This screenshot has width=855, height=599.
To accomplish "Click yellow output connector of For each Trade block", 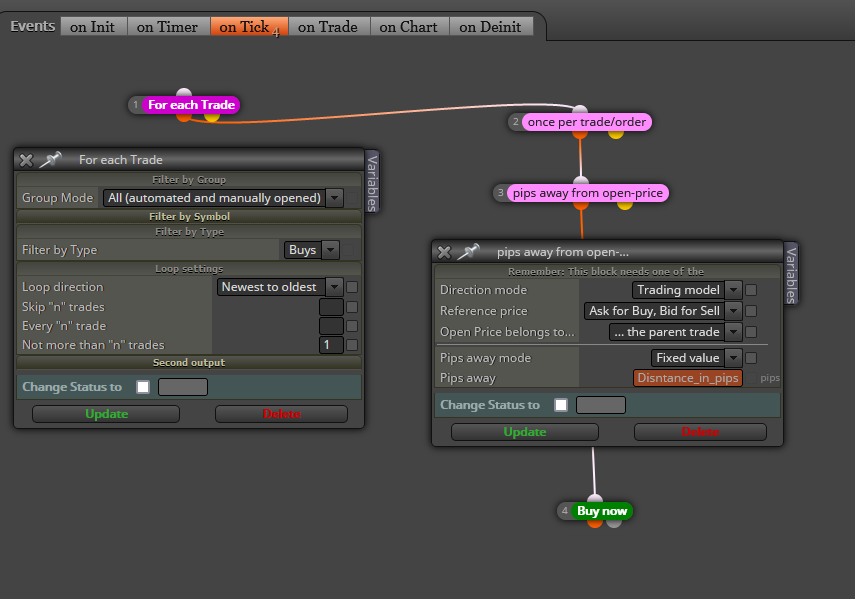I will [212, 117].
